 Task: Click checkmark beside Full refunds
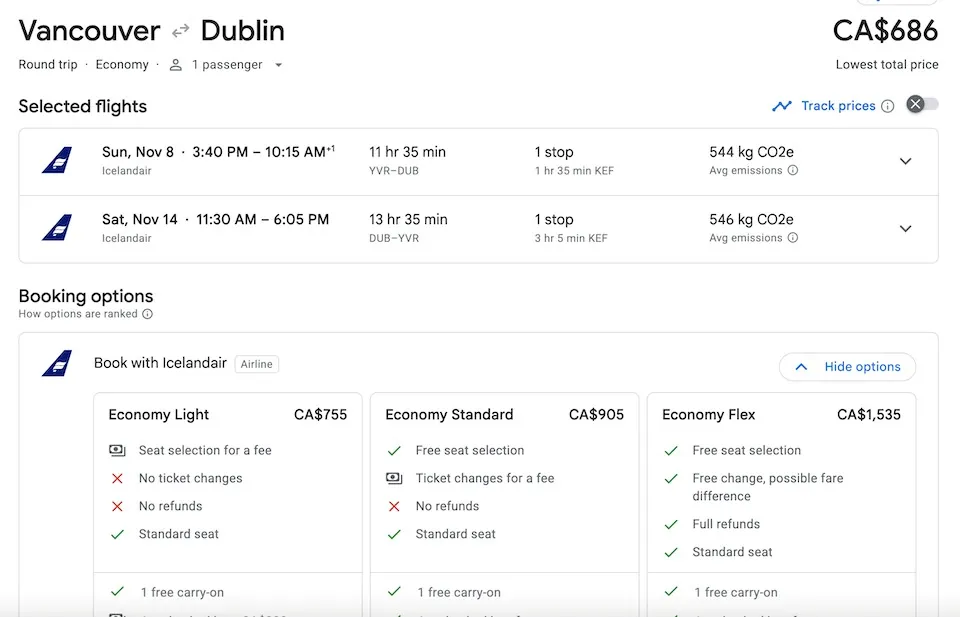[x=670, y=525]
